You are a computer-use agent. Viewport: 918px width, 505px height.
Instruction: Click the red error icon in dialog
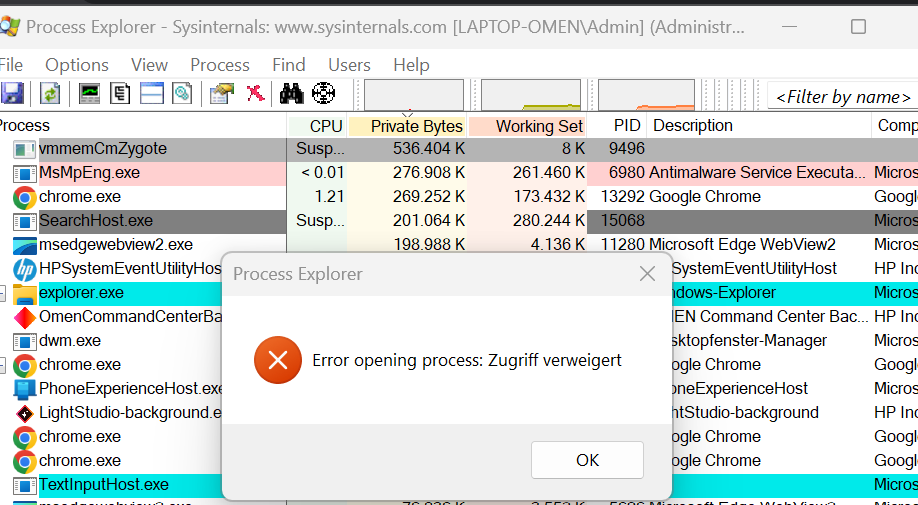tap(278, 360)
